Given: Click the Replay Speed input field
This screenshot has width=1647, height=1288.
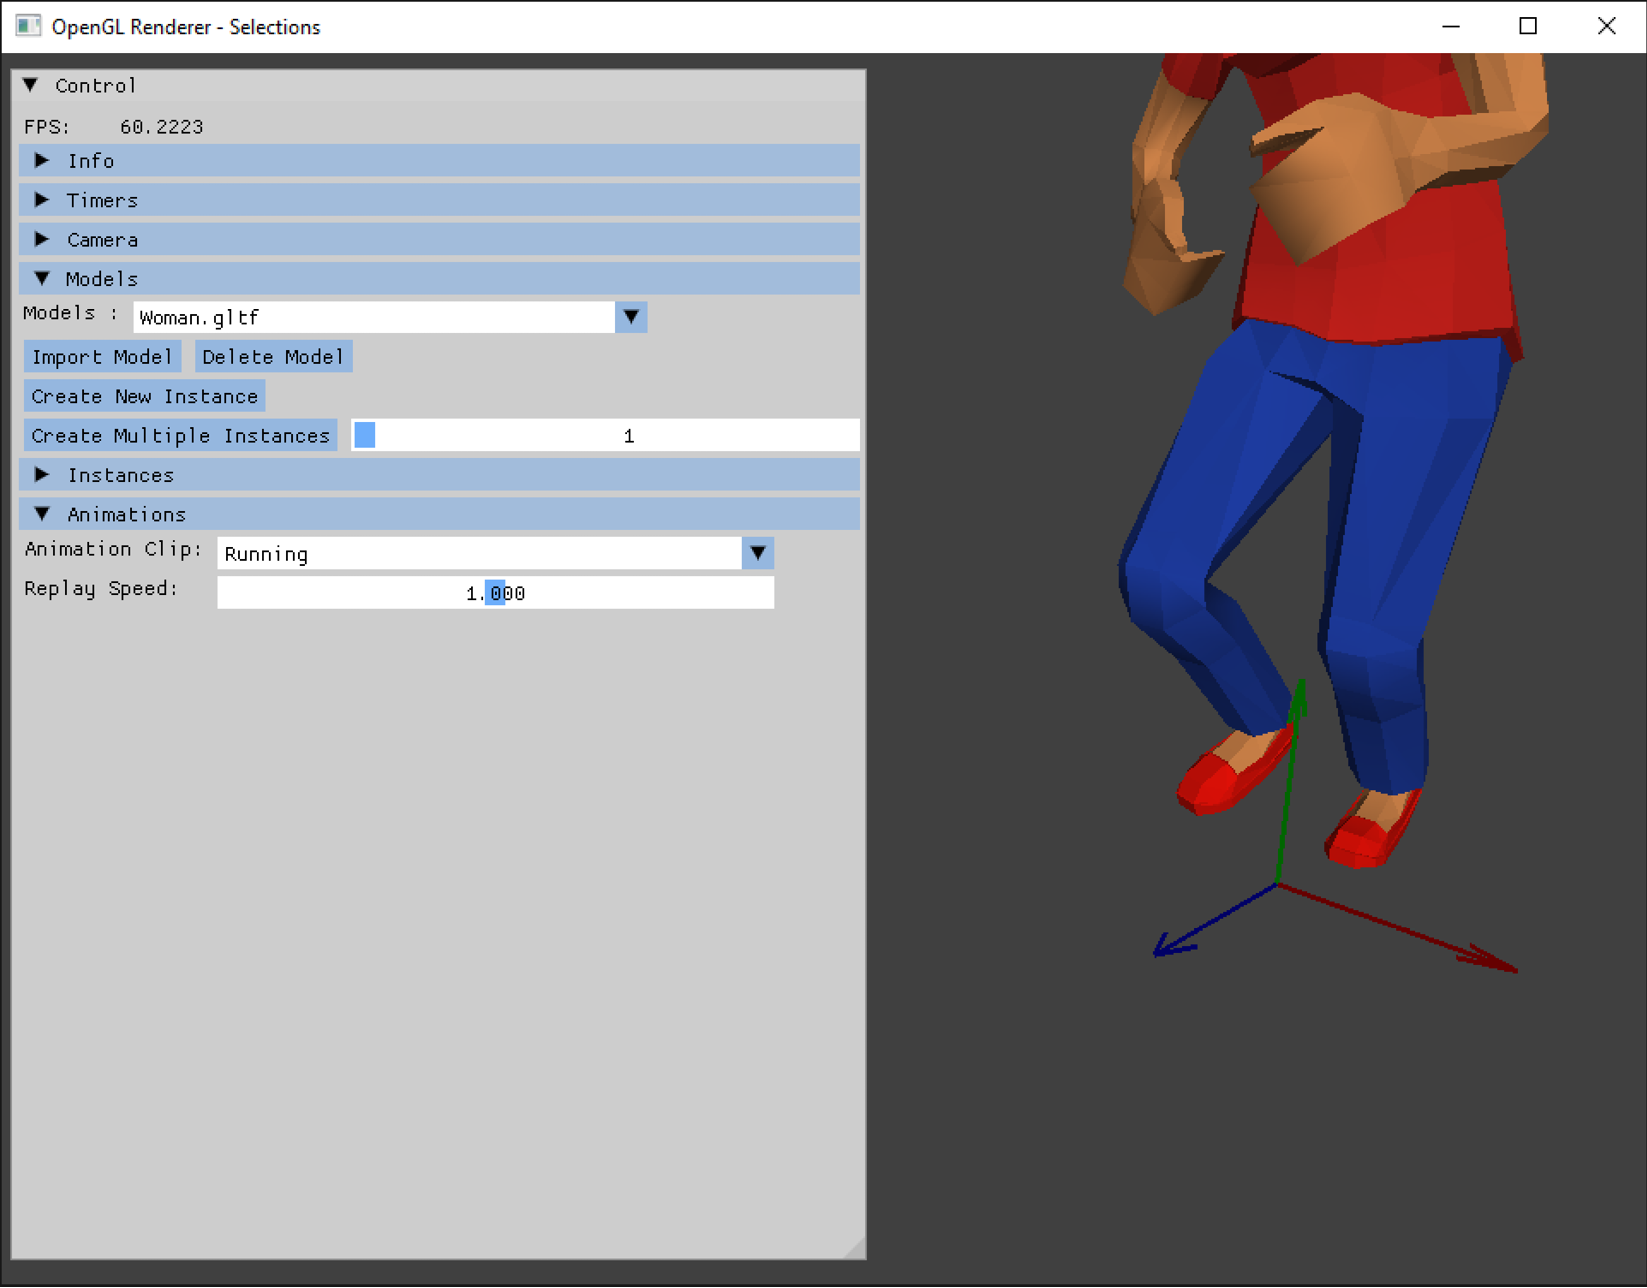Looking at the screenshot, I should pyautogui.click(x=495, y=592).
